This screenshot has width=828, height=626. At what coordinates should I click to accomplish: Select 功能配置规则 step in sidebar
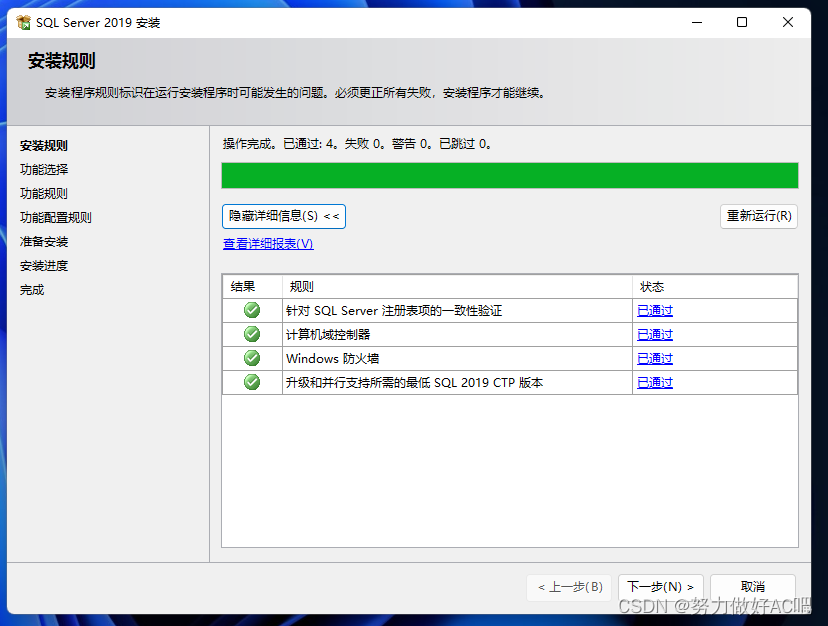(x=55, y=218)
